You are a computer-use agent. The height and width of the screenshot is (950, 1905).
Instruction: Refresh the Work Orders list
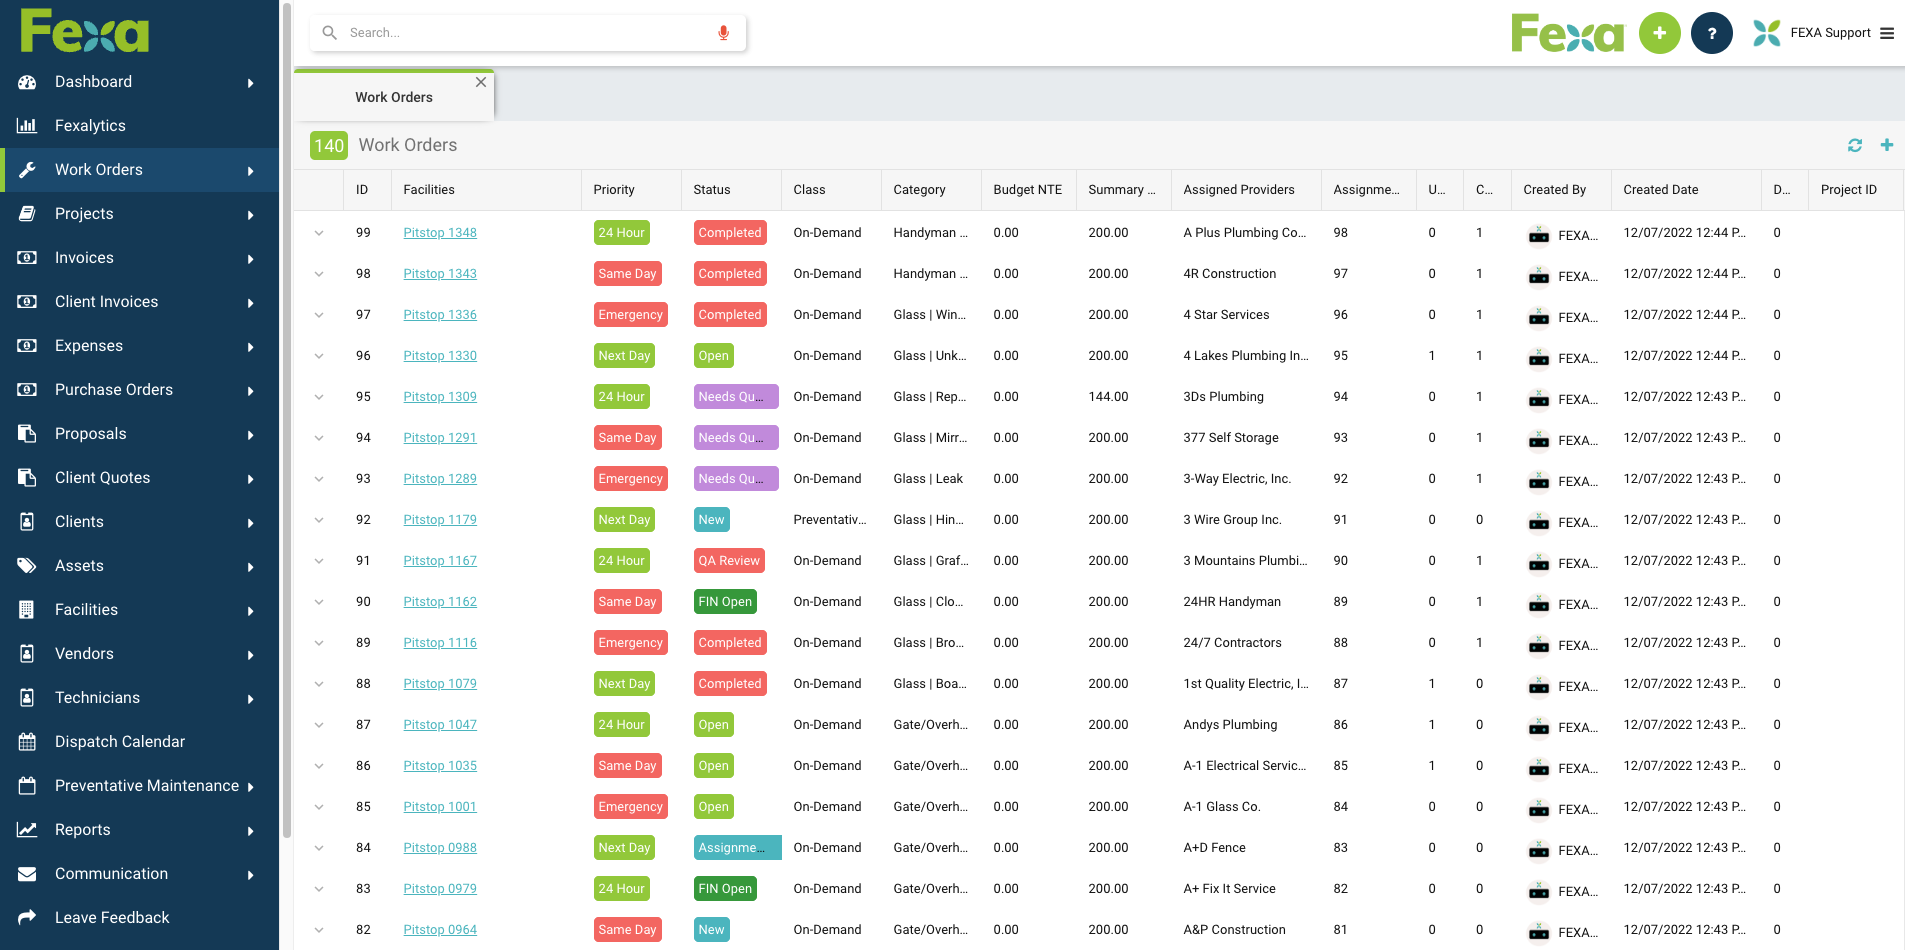coord(1855,145)
